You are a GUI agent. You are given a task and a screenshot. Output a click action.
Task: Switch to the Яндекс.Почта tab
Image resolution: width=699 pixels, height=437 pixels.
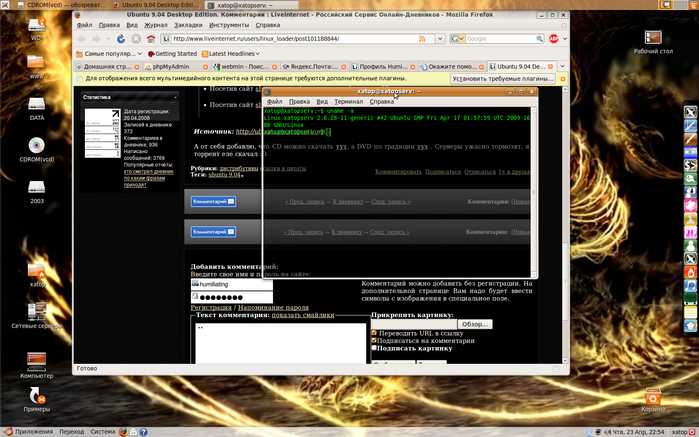click(x=314, y=66)
